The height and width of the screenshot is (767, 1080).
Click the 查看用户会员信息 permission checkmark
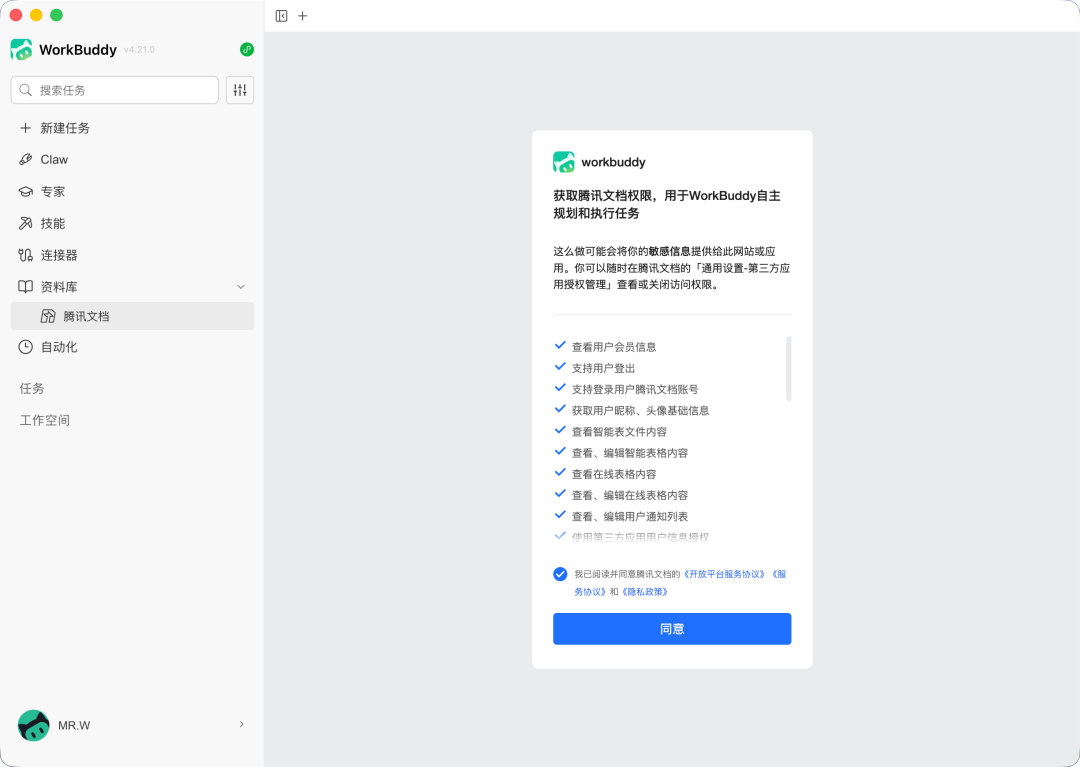click(560, 346)
